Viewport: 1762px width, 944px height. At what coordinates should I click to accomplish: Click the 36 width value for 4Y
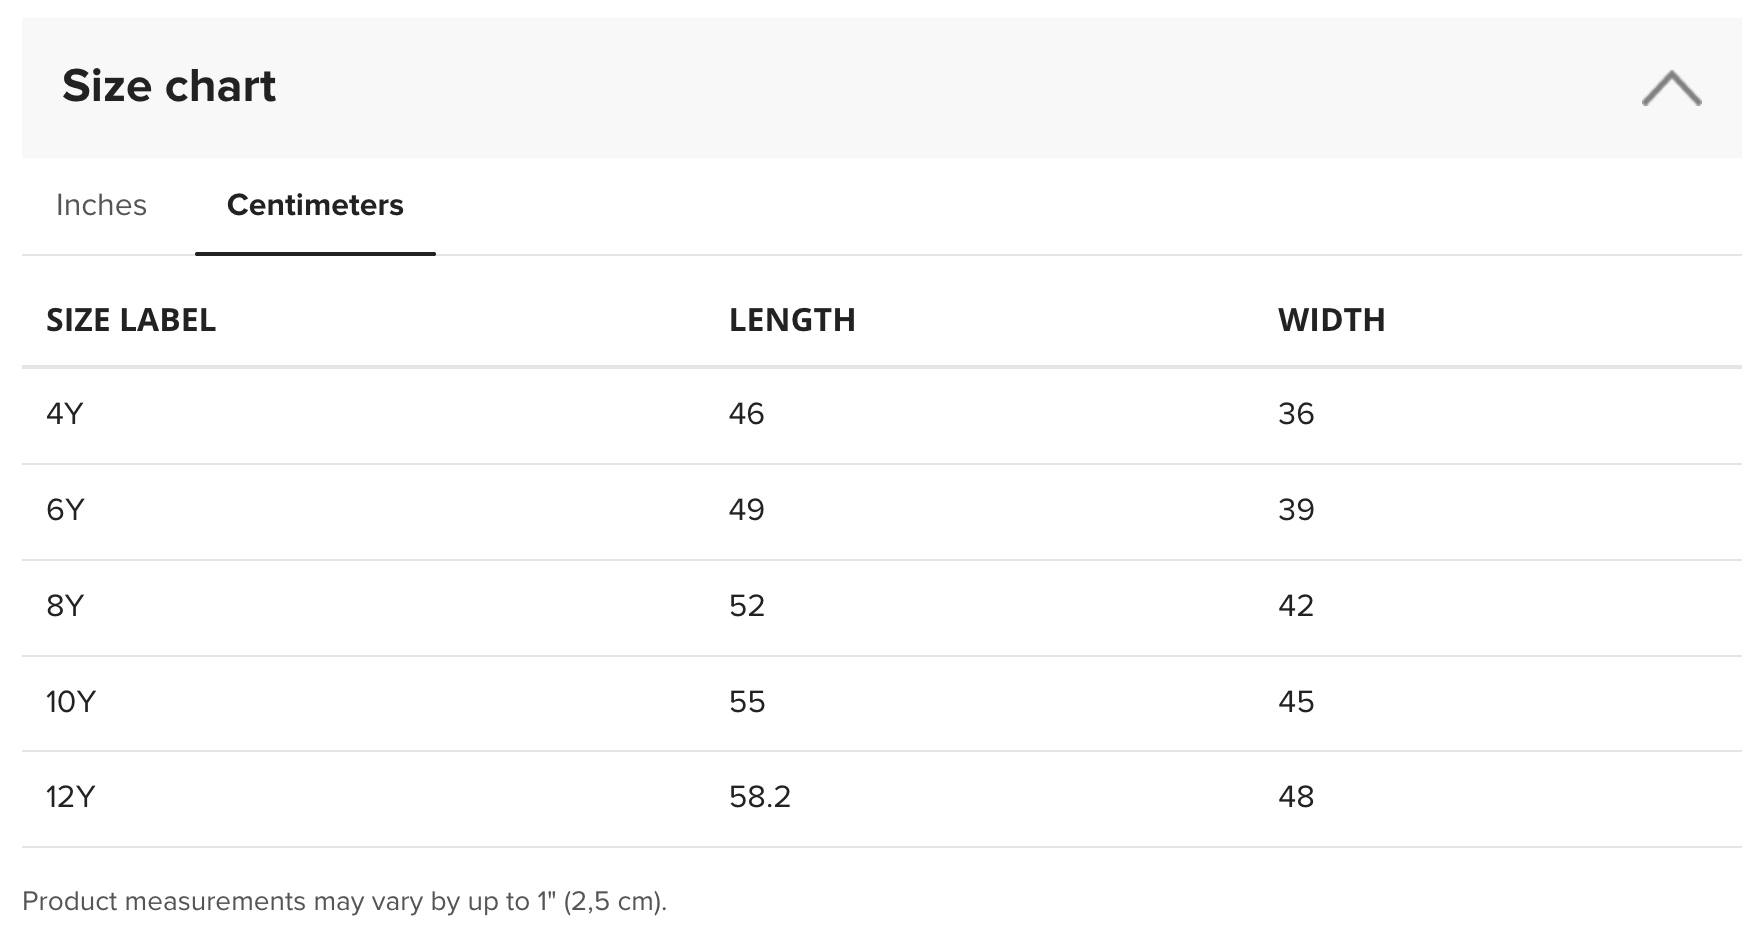(x=1296, y=414)
